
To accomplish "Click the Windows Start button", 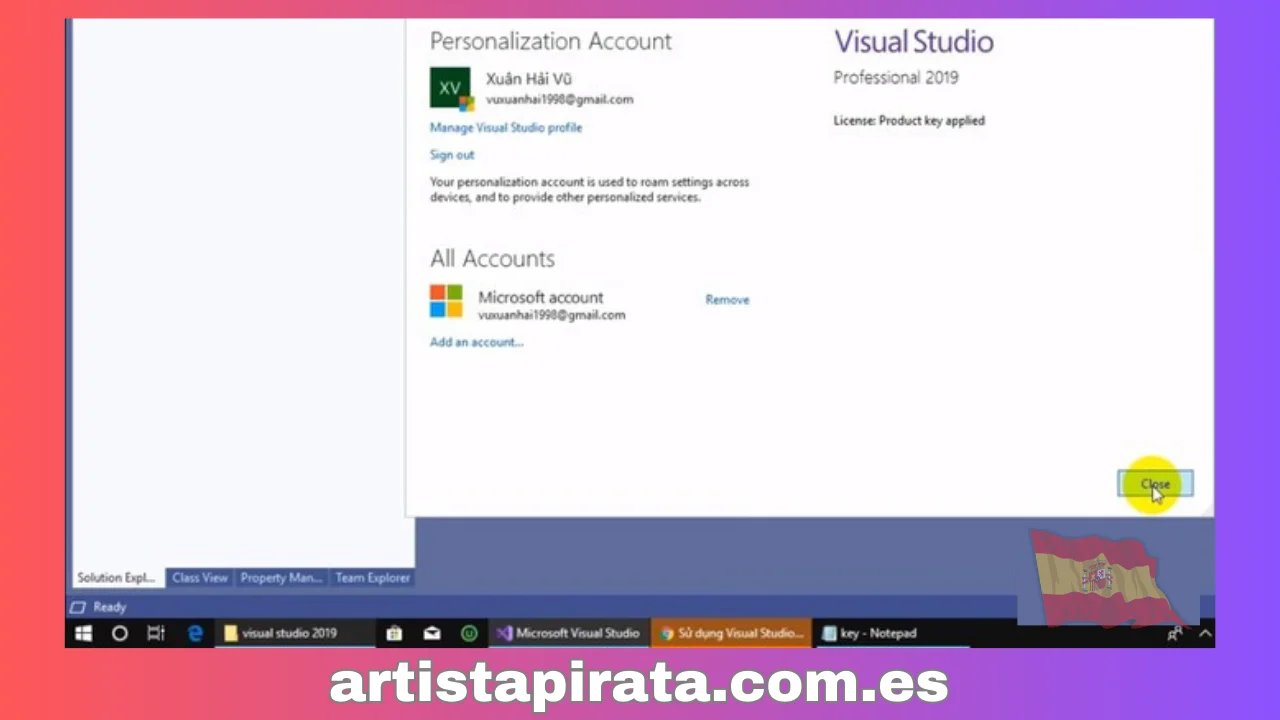I will (84, 633).
